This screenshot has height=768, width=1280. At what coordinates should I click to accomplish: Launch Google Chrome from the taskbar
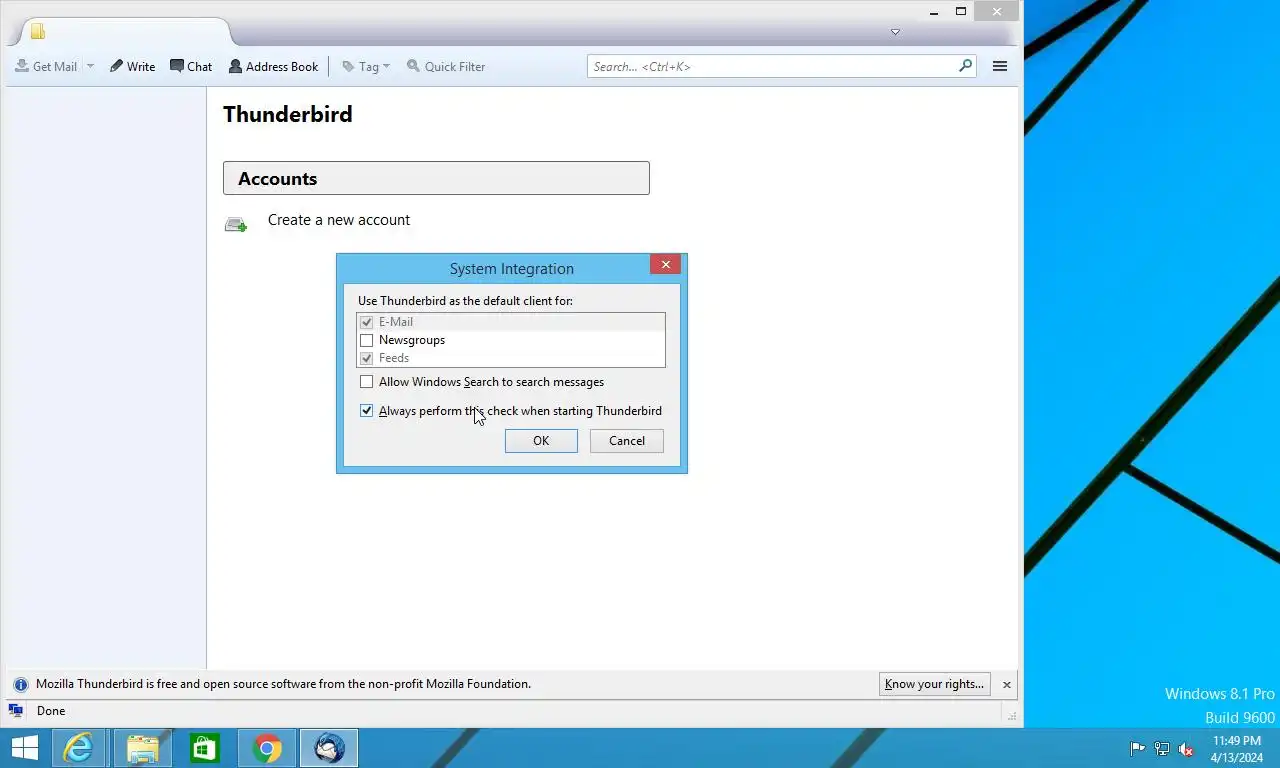click(x=267, y=748)
